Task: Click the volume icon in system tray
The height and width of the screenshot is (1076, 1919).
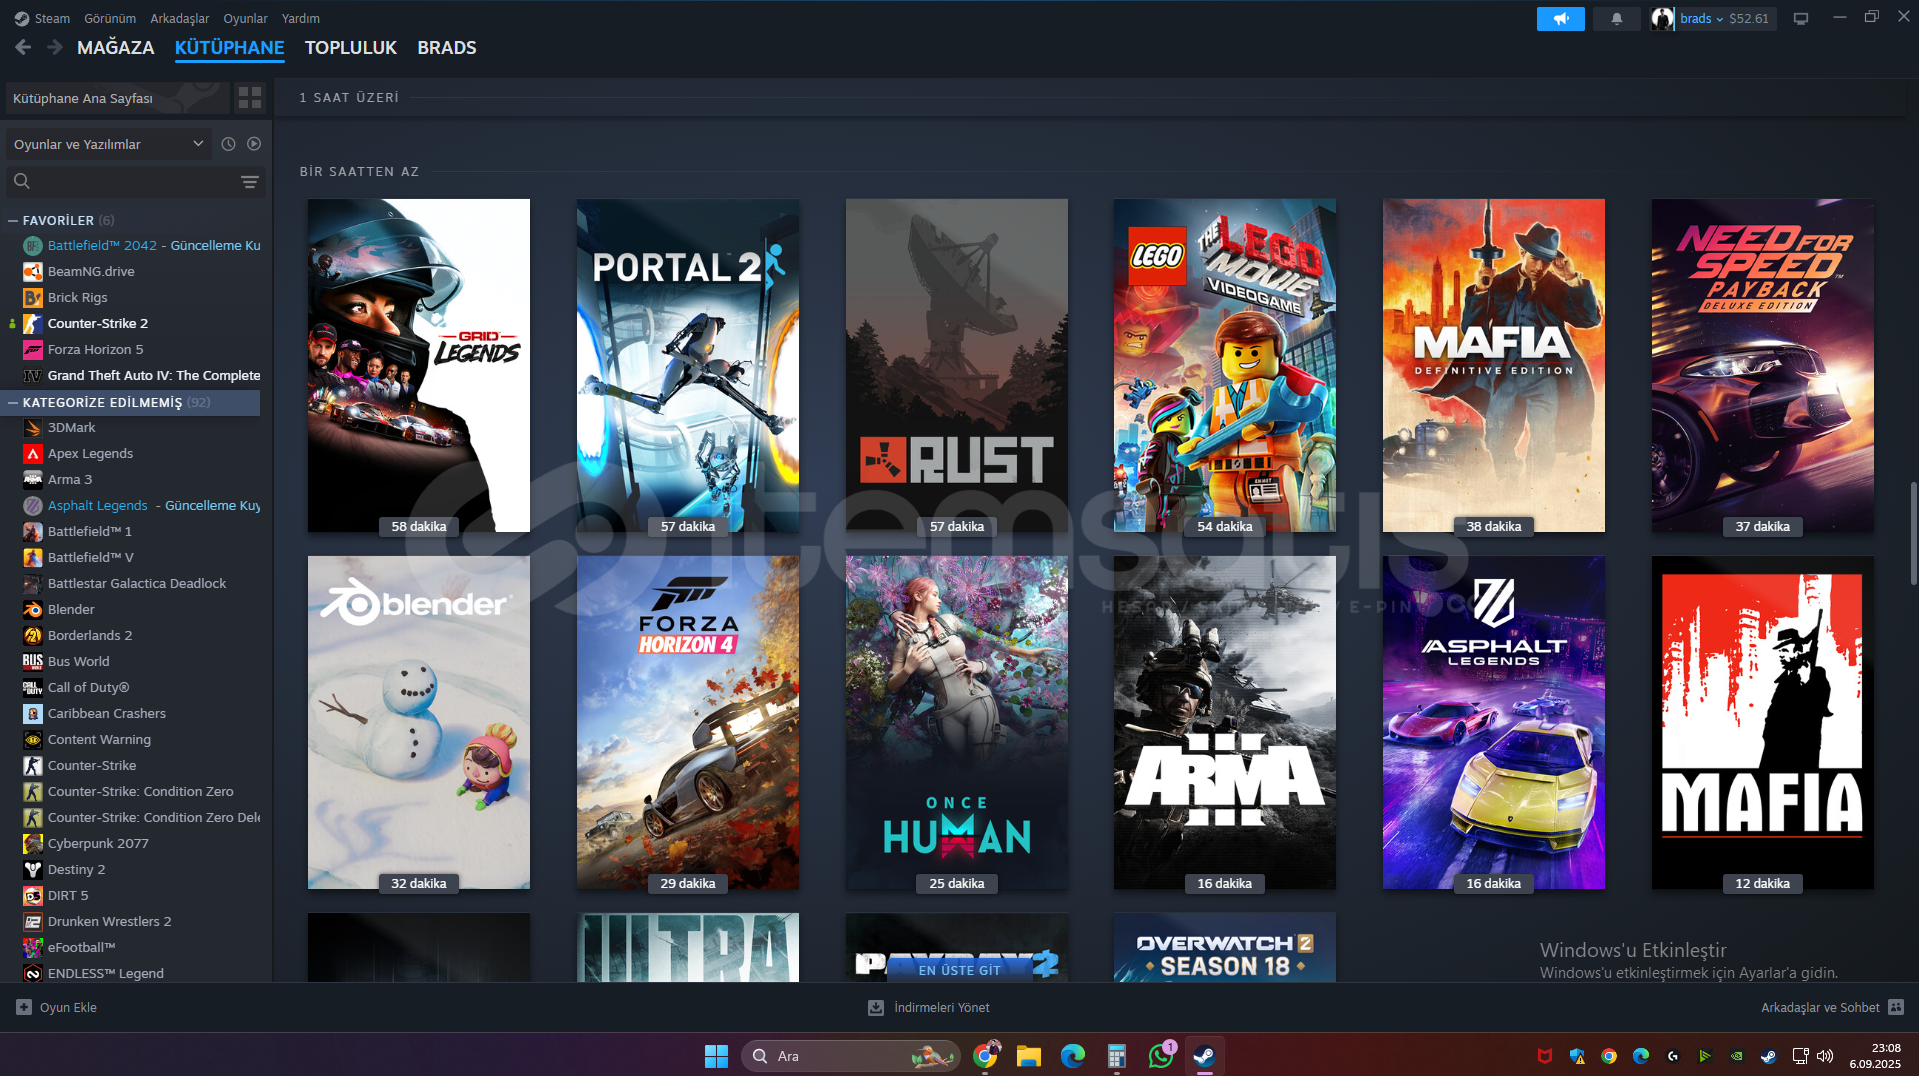Action: 1825,1056
